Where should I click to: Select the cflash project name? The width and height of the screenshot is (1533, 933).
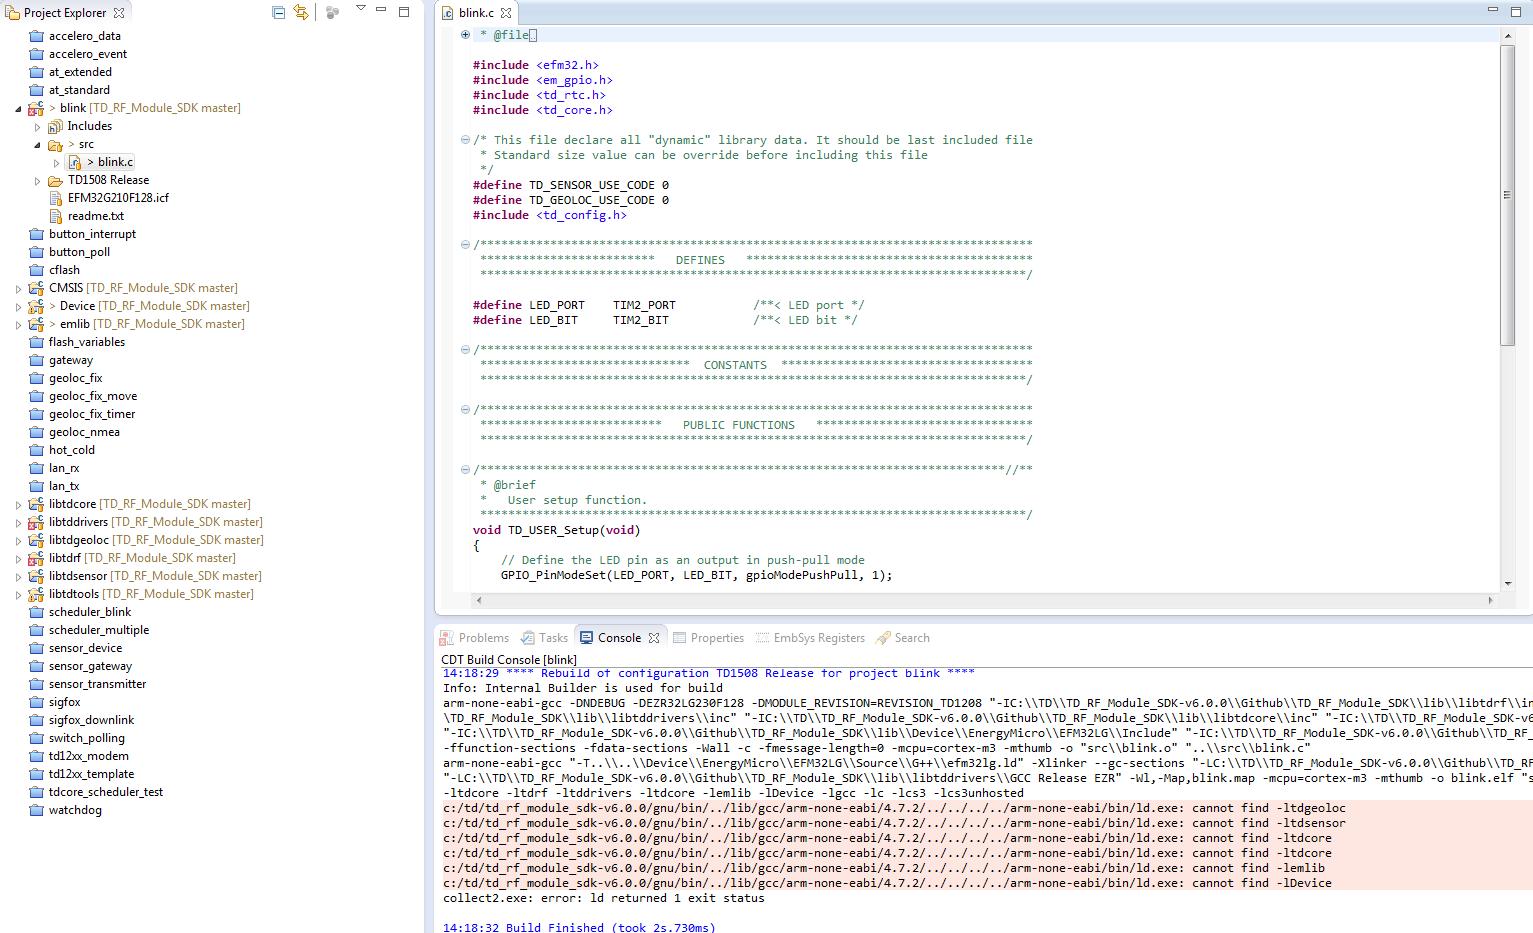coord(64,270)
